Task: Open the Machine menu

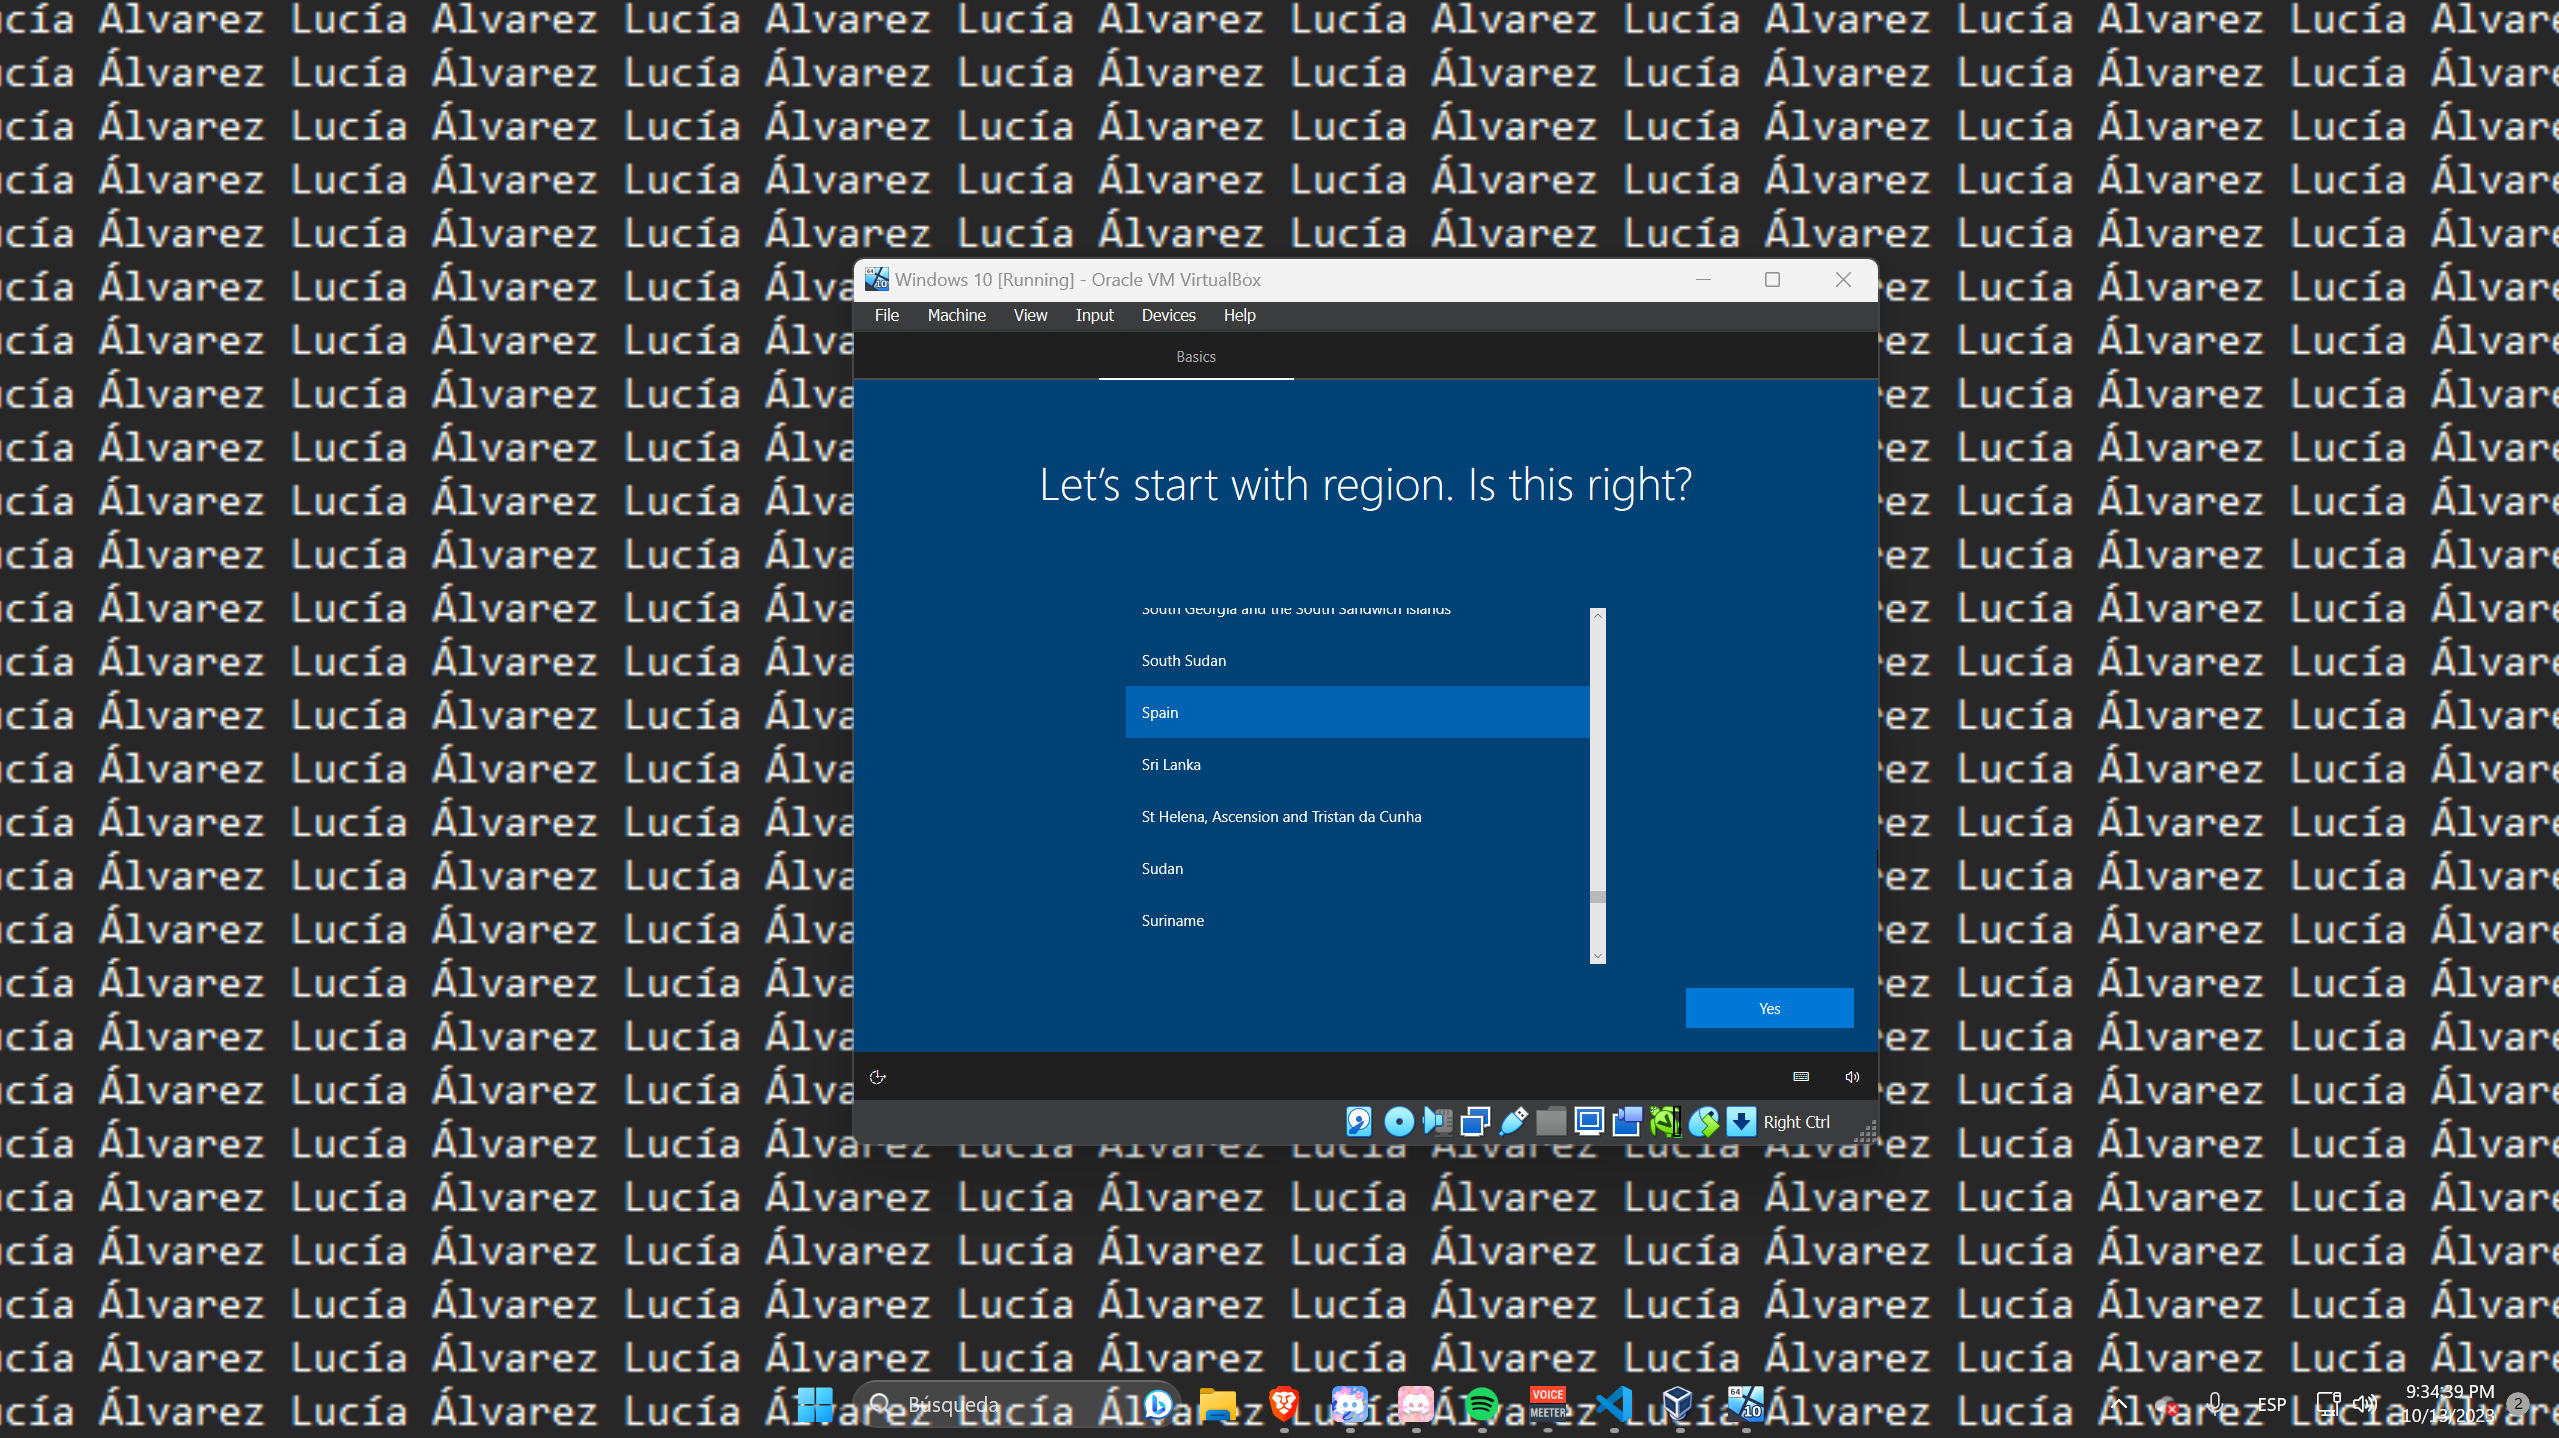Action: coord(956,315)
